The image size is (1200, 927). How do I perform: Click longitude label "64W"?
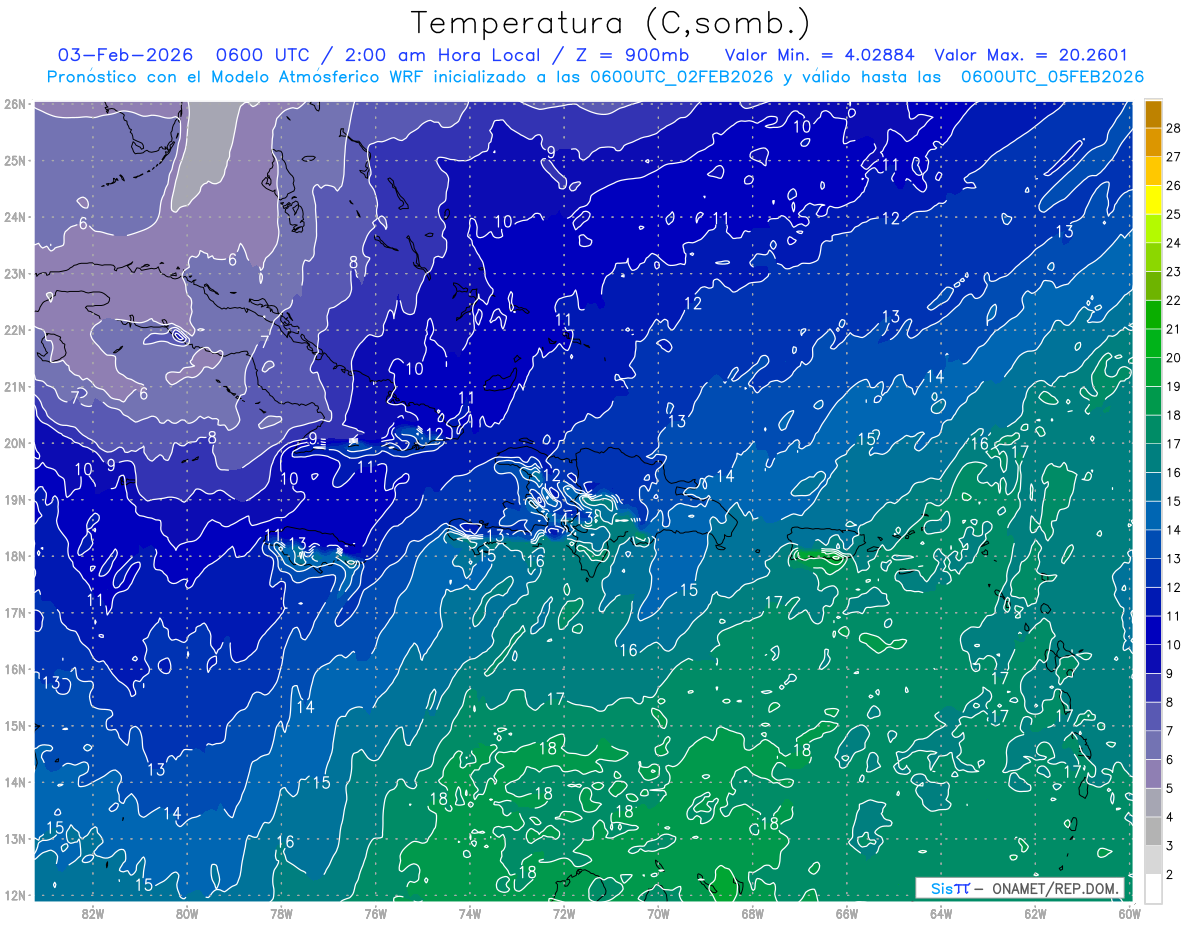click(x=940, y=913)
